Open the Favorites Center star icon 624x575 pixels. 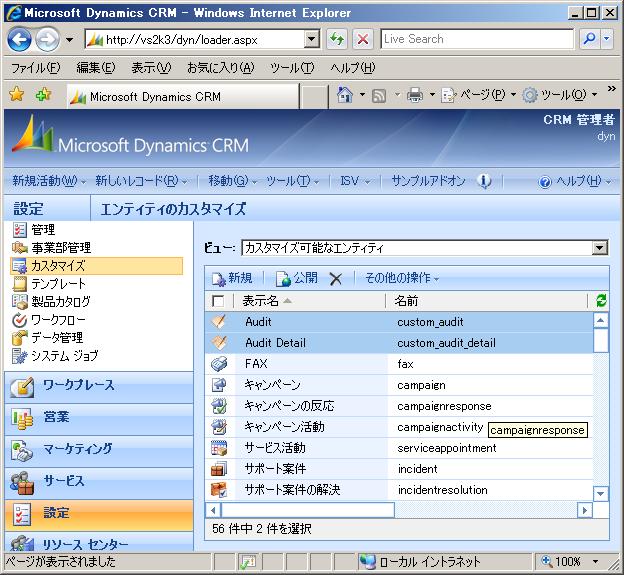click(17, 95)
